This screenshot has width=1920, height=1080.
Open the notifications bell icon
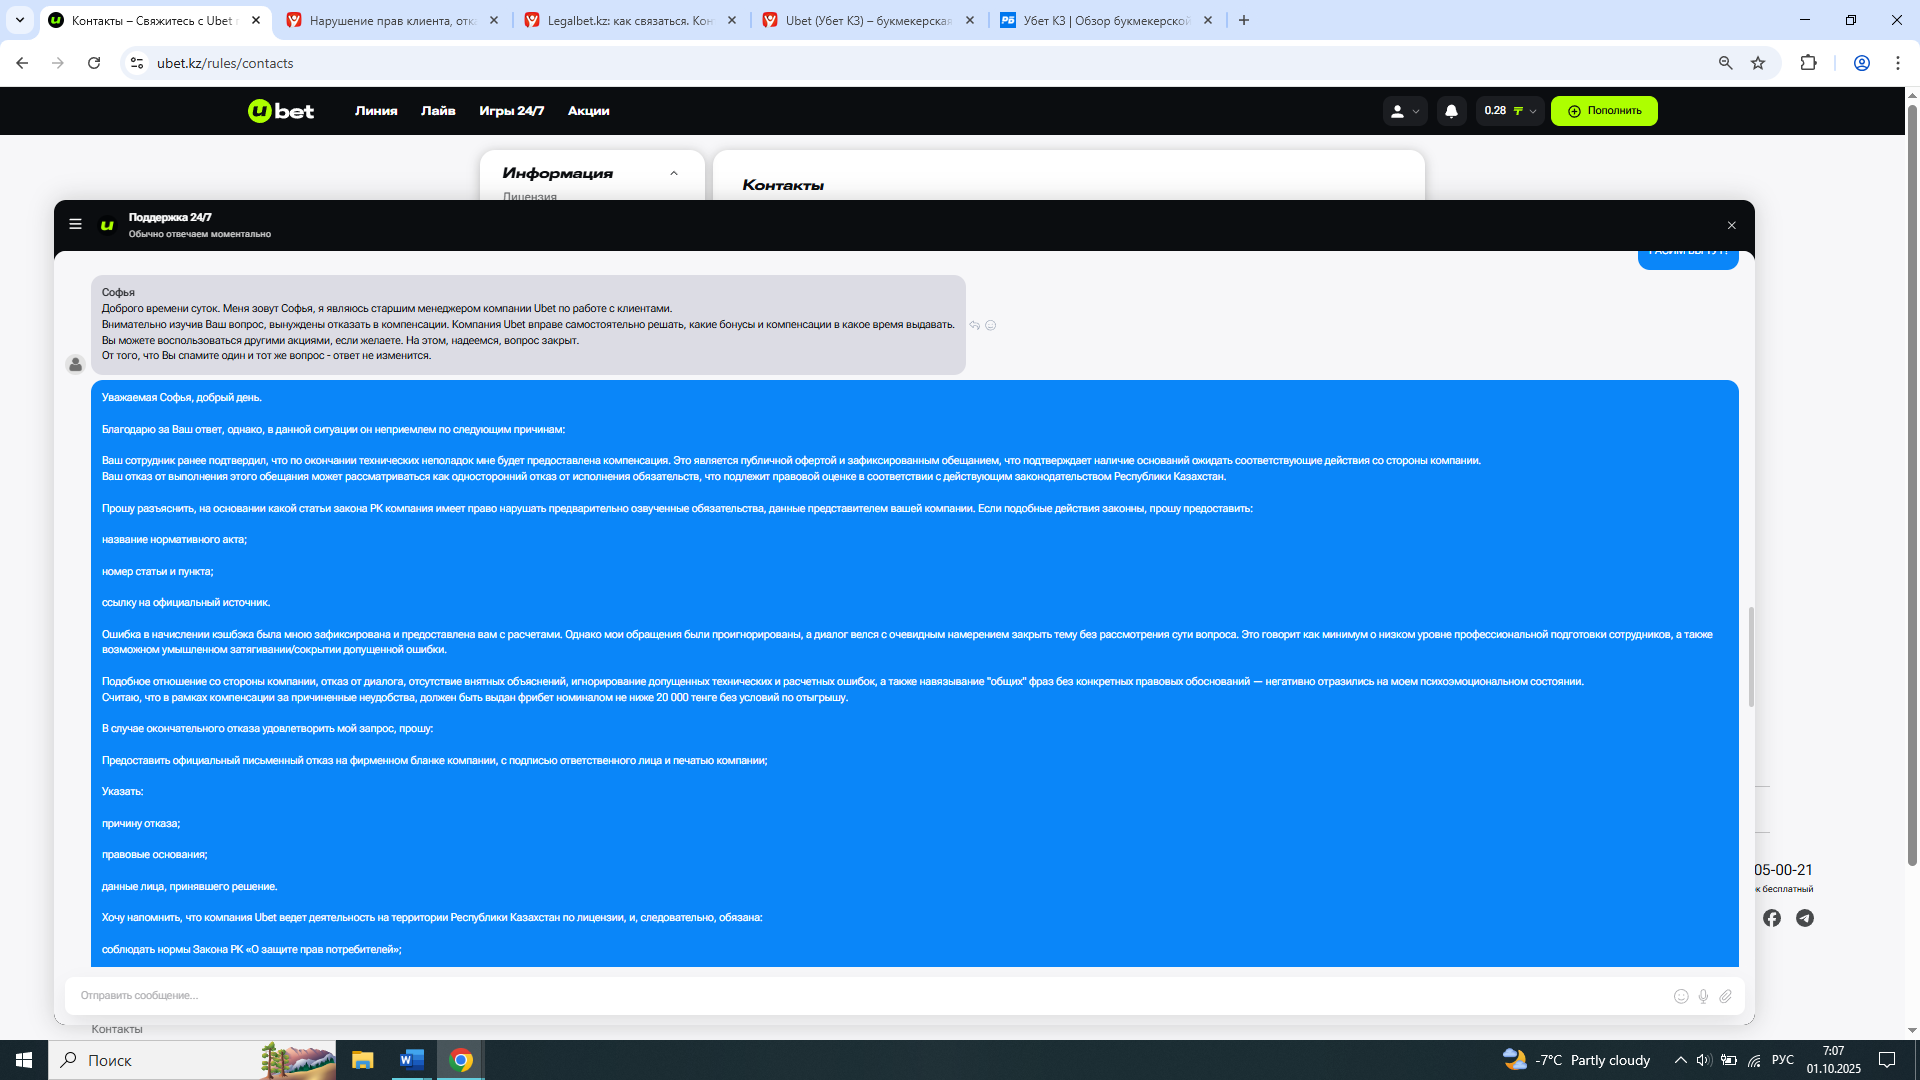(1451, 111)
